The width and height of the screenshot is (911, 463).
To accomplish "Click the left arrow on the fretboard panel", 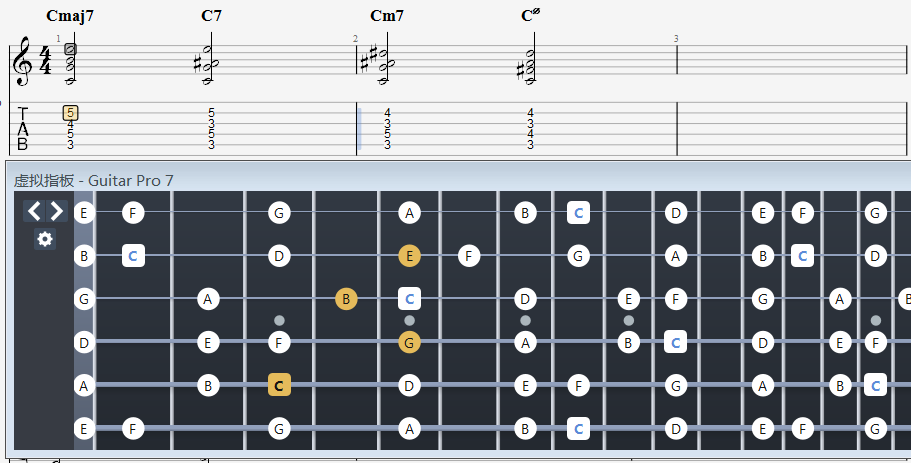I will tap(34, 211).
